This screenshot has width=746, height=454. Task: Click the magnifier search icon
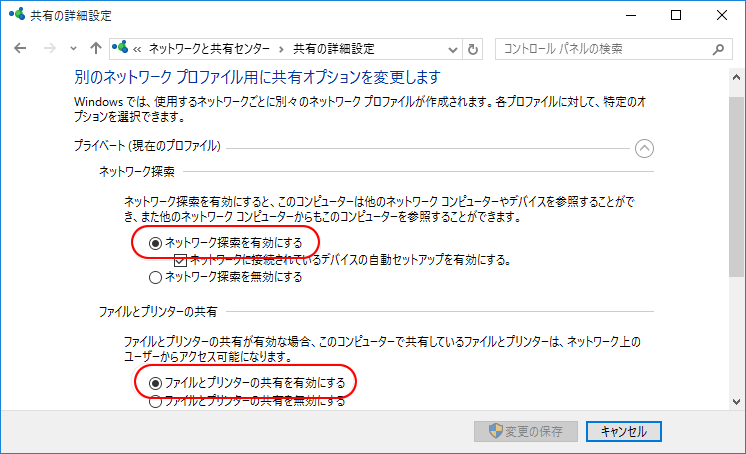(718, 49)
